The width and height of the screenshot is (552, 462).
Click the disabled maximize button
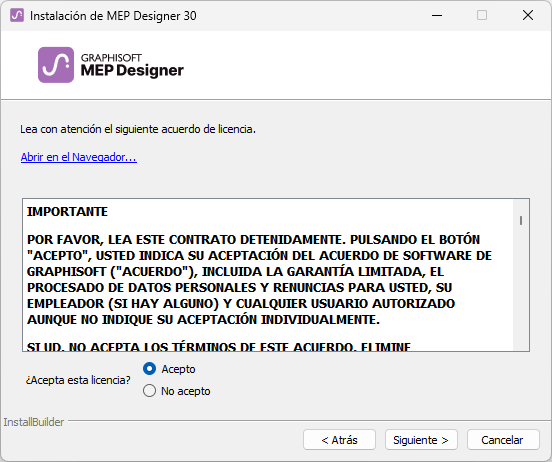tap(482, 15)
